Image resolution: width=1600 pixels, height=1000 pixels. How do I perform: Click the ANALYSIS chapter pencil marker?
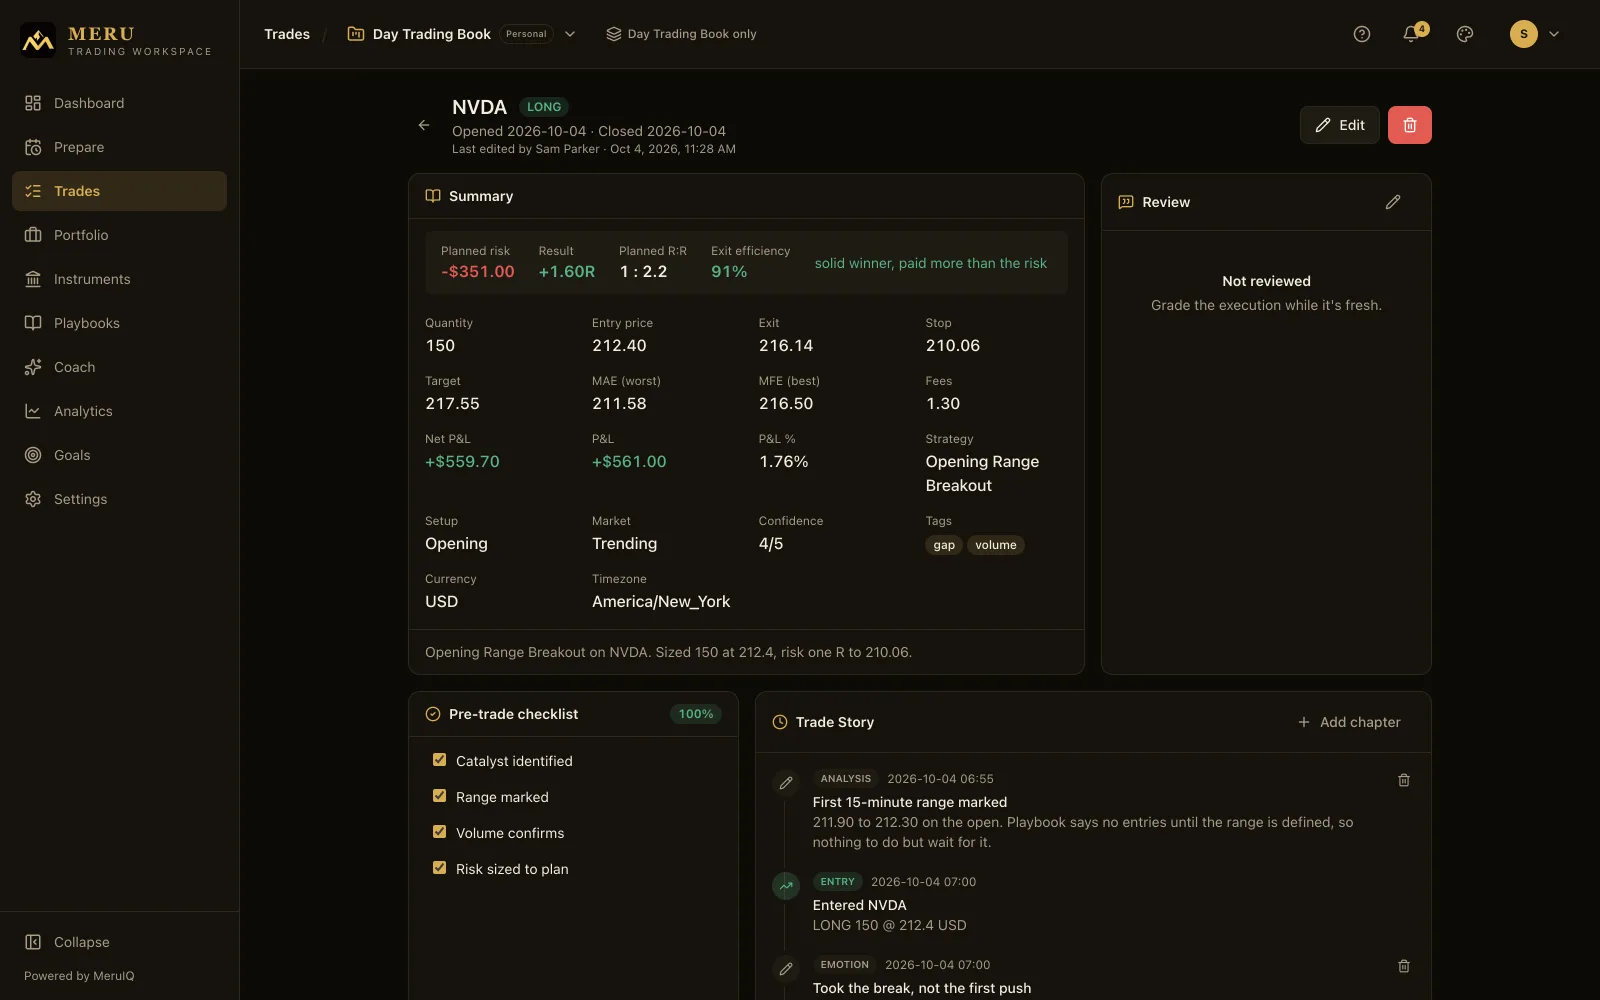pos(786,783)
